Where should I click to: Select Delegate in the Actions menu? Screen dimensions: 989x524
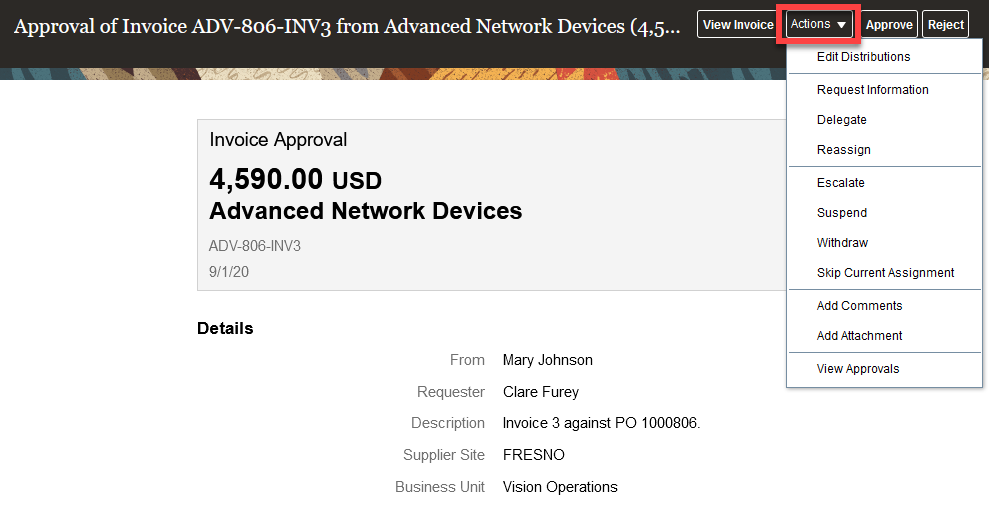click(x=841, y=120)
